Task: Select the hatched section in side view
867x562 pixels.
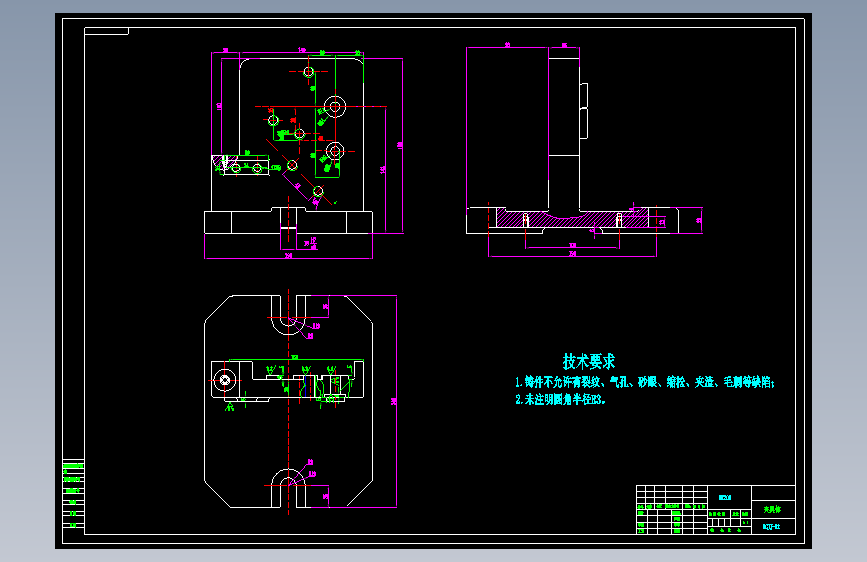Action: (x=572, y=218)
